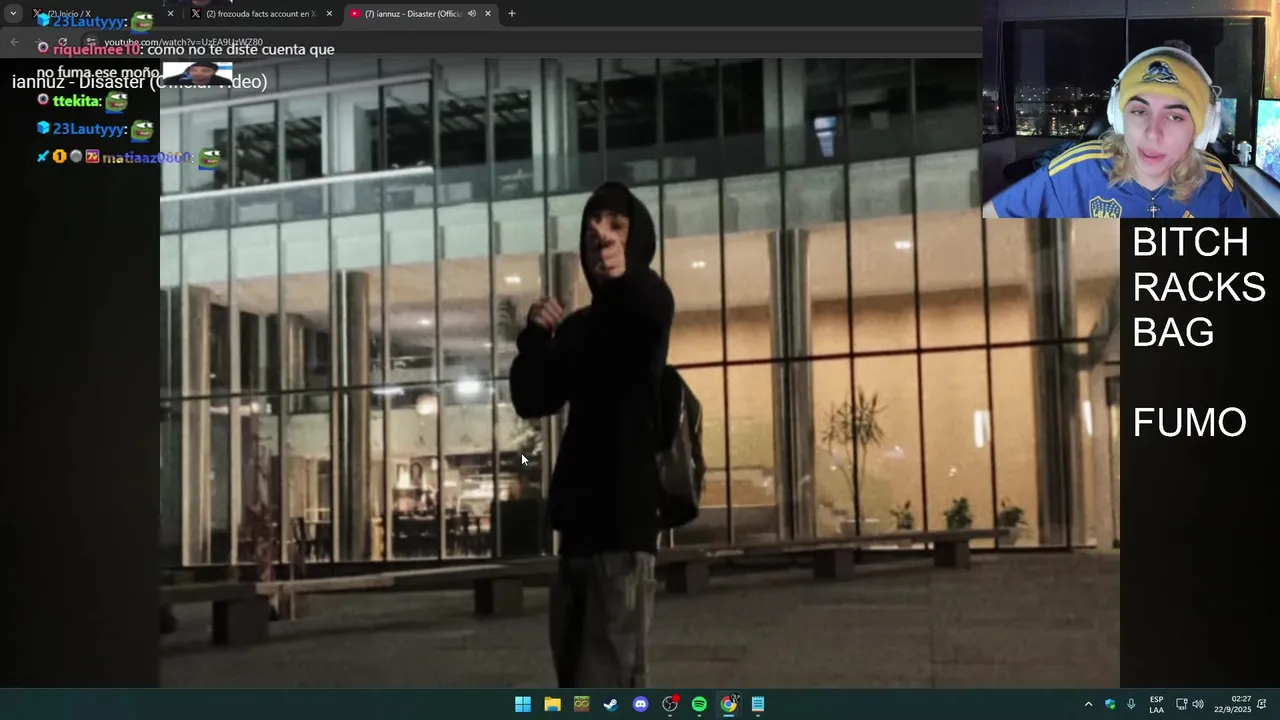Image resolution: width=1280 pixels, height=720 pixels.
Task: Open Discord from the taskbar
Action: 641,704
